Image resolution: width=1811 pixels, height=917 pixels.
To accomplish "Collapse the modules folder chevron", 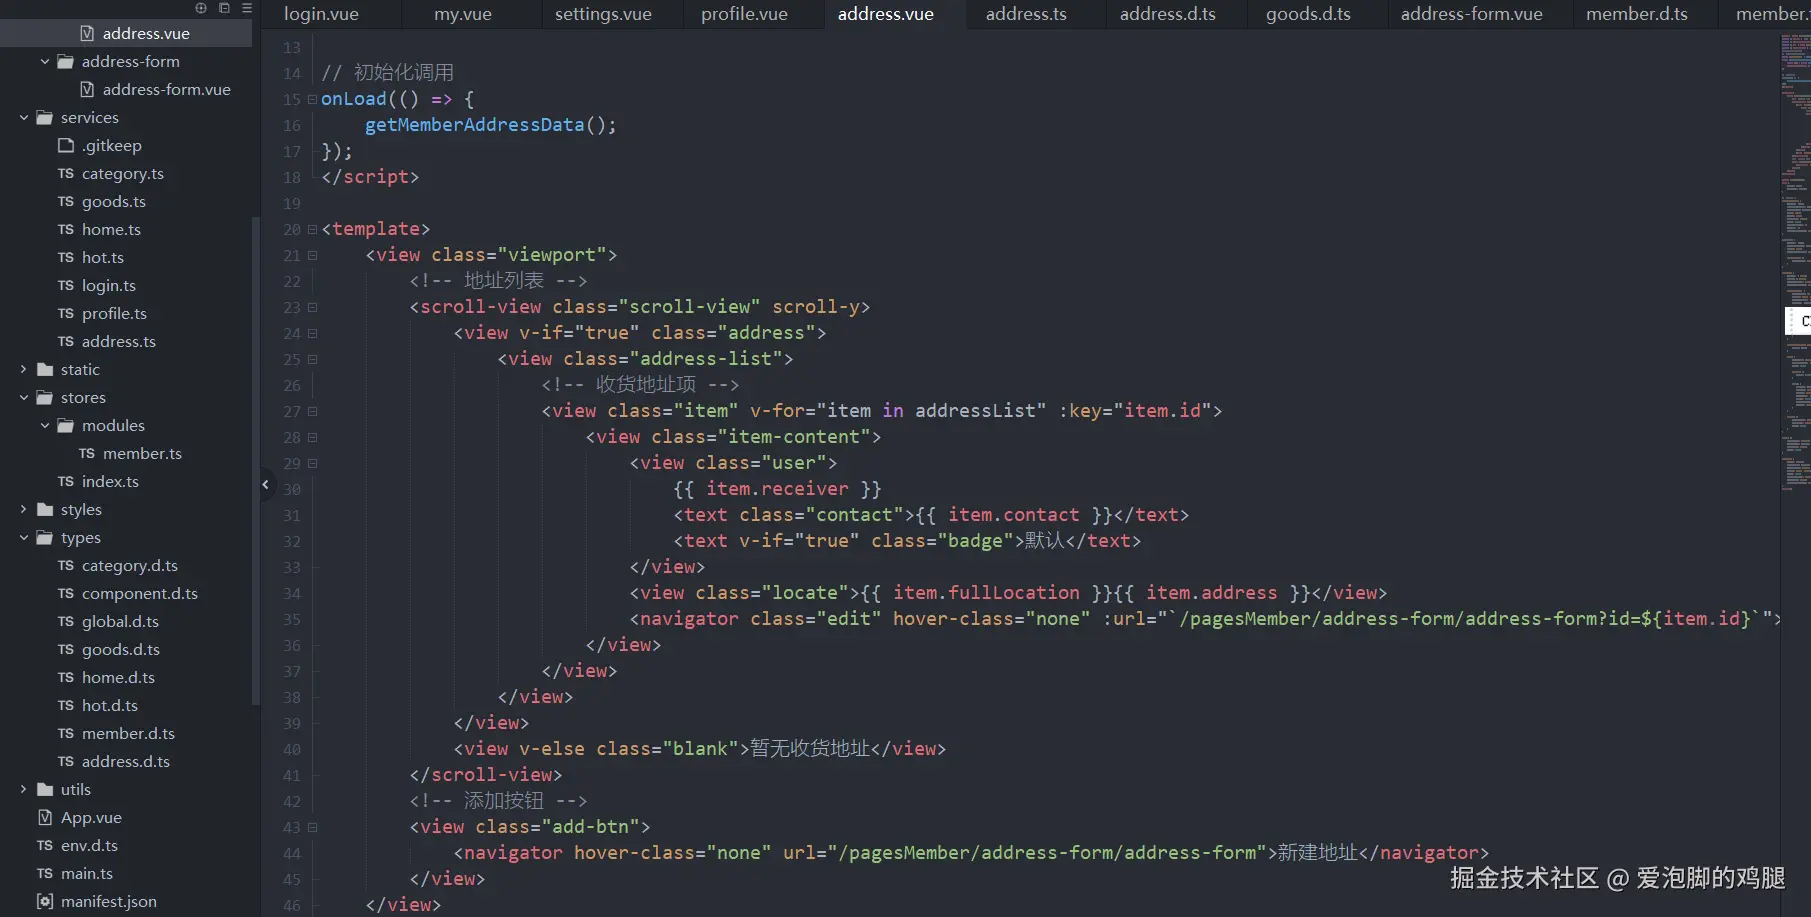I will 45,425.
